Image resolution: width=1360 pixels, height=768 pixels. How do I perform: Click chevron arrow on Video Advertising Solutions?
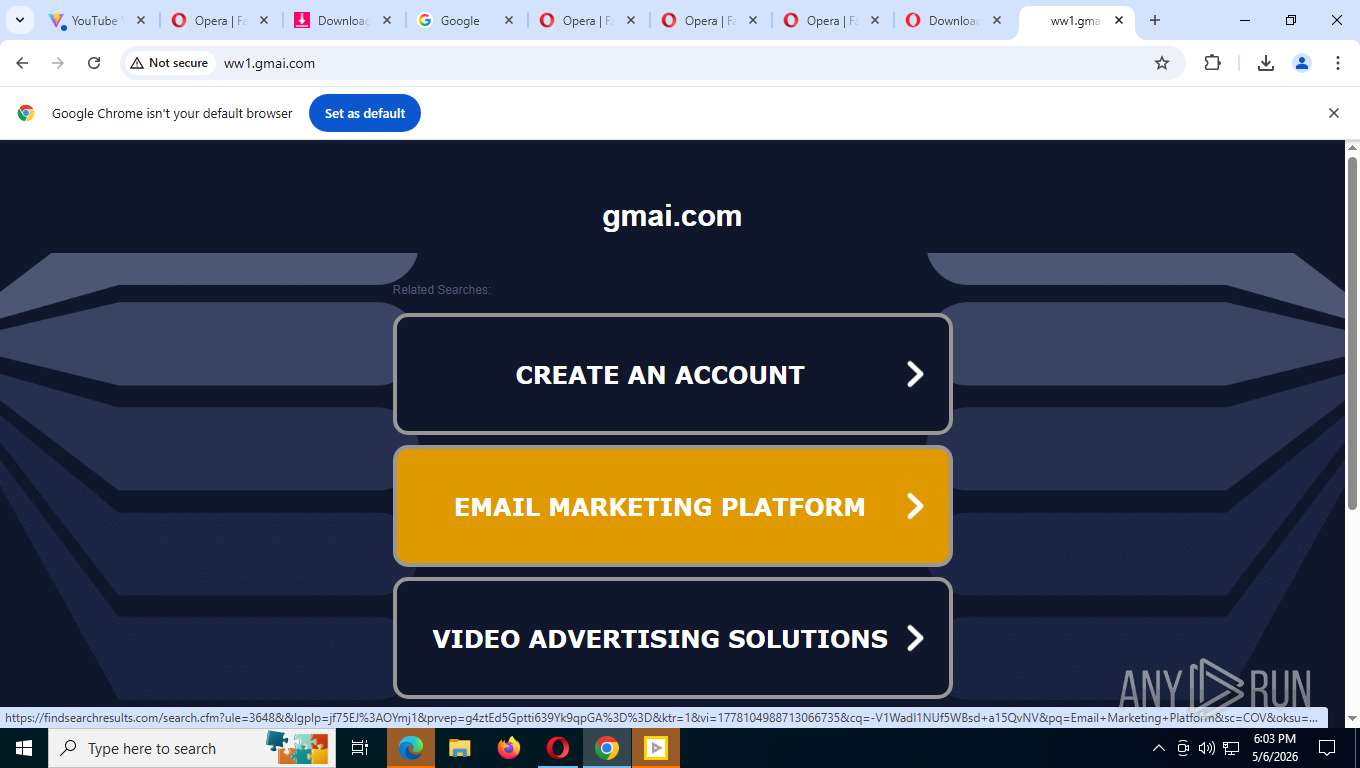(915, 638)
